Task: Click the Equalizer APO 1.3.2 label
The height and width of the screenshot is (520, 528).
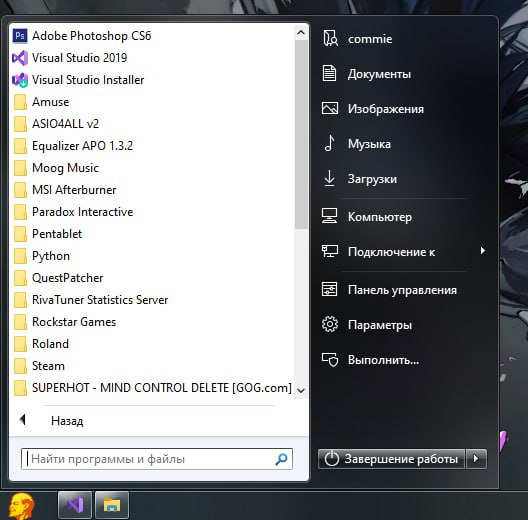Action: pos(82,146)
